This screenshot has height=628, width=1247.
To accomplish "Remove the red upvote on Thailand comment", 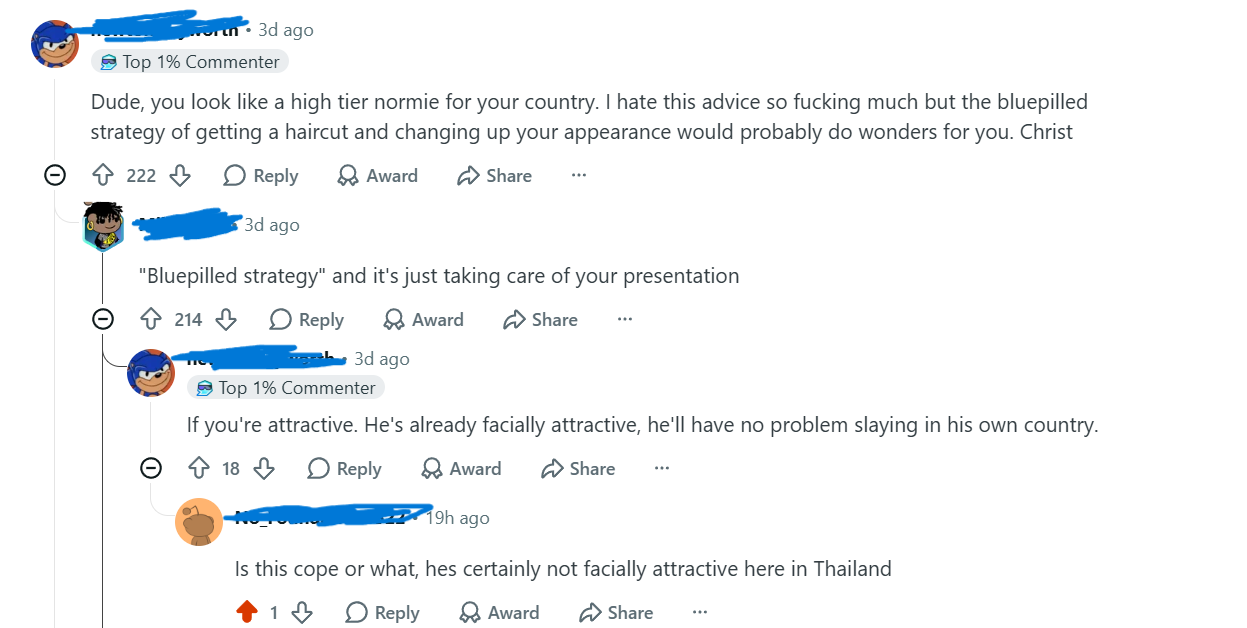I will tap(247, 613).
